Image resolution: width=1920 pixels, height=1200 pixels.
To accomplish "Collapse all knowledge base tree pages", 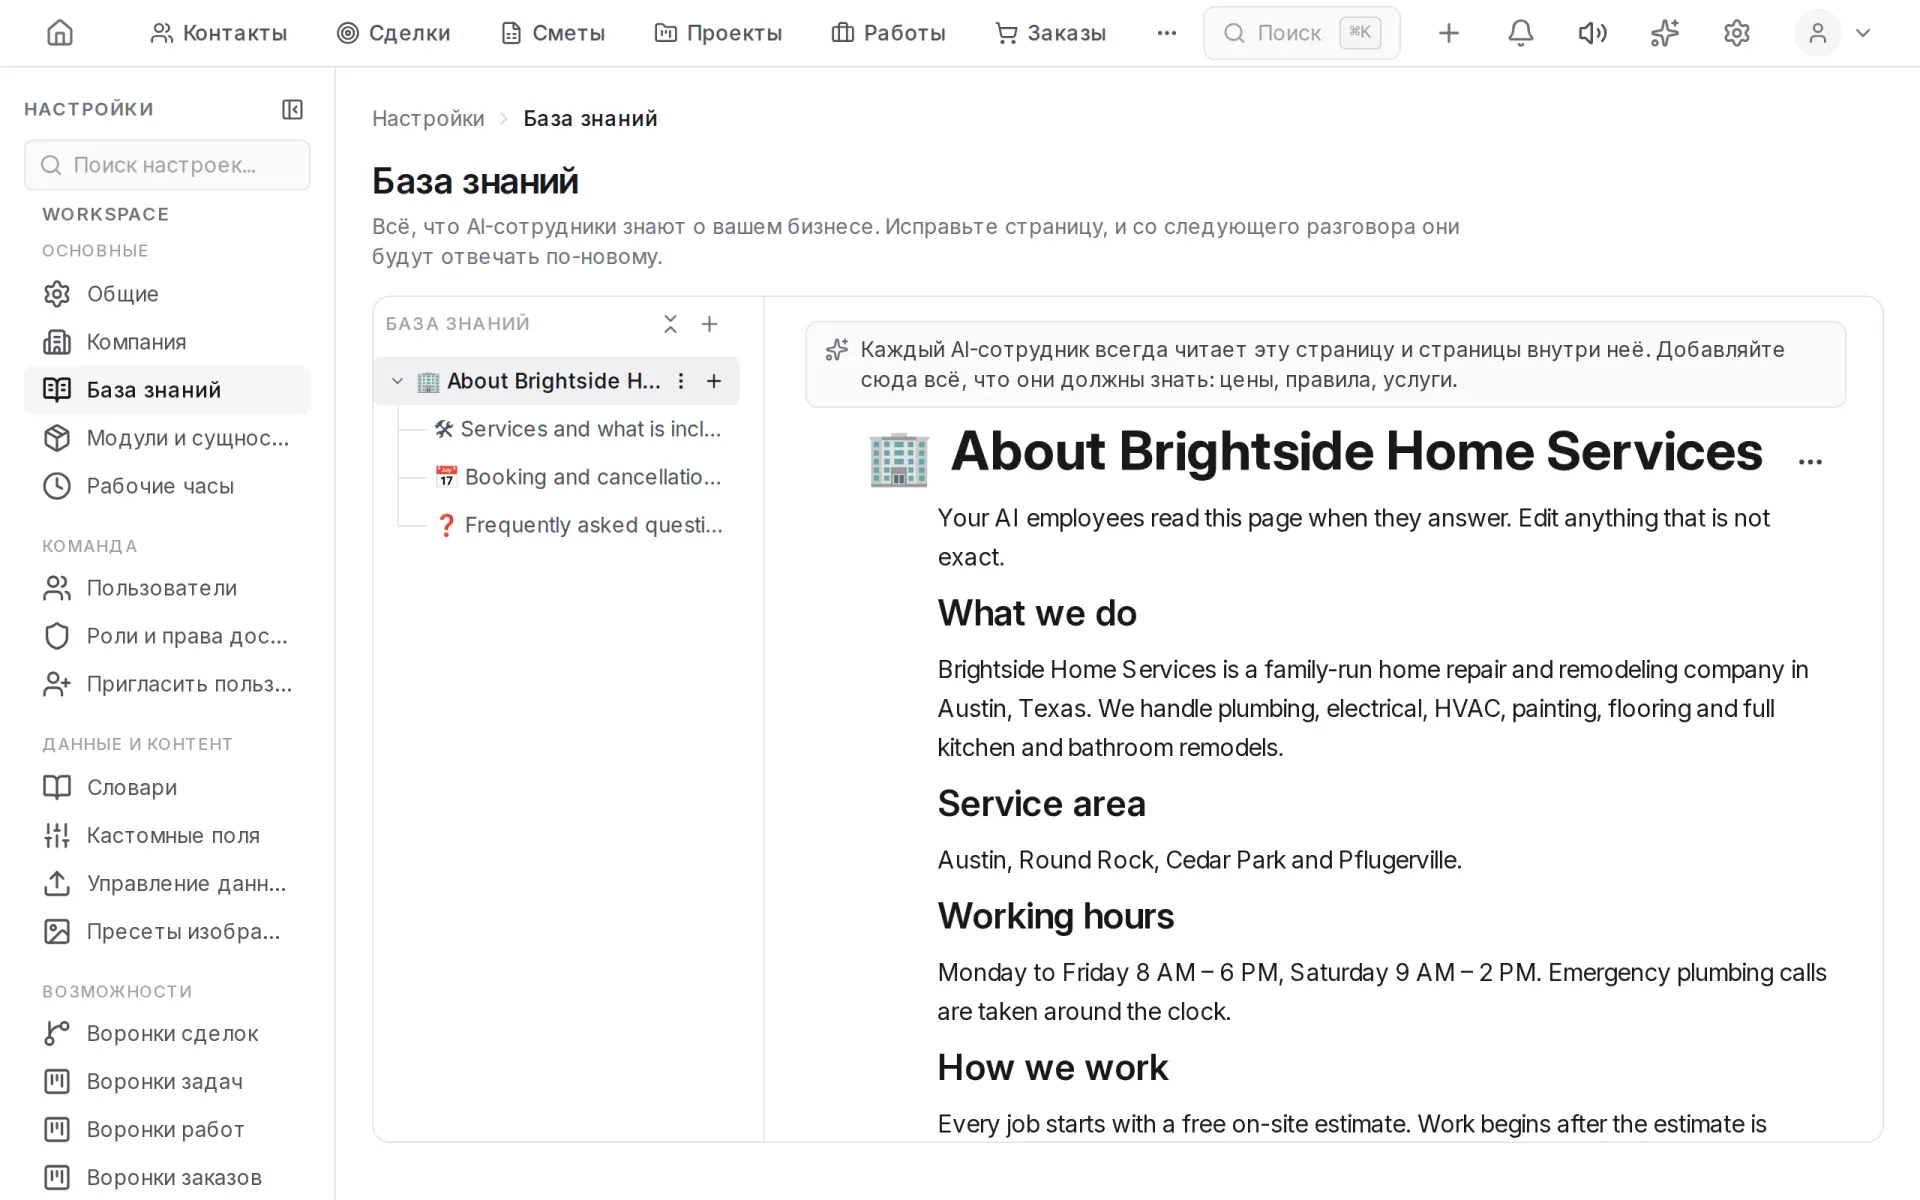I will (x=670, y=324).
